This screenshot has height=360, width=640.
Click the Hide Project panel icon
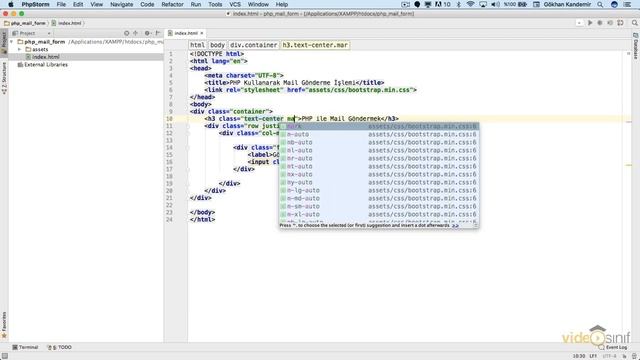pos(158,33)
